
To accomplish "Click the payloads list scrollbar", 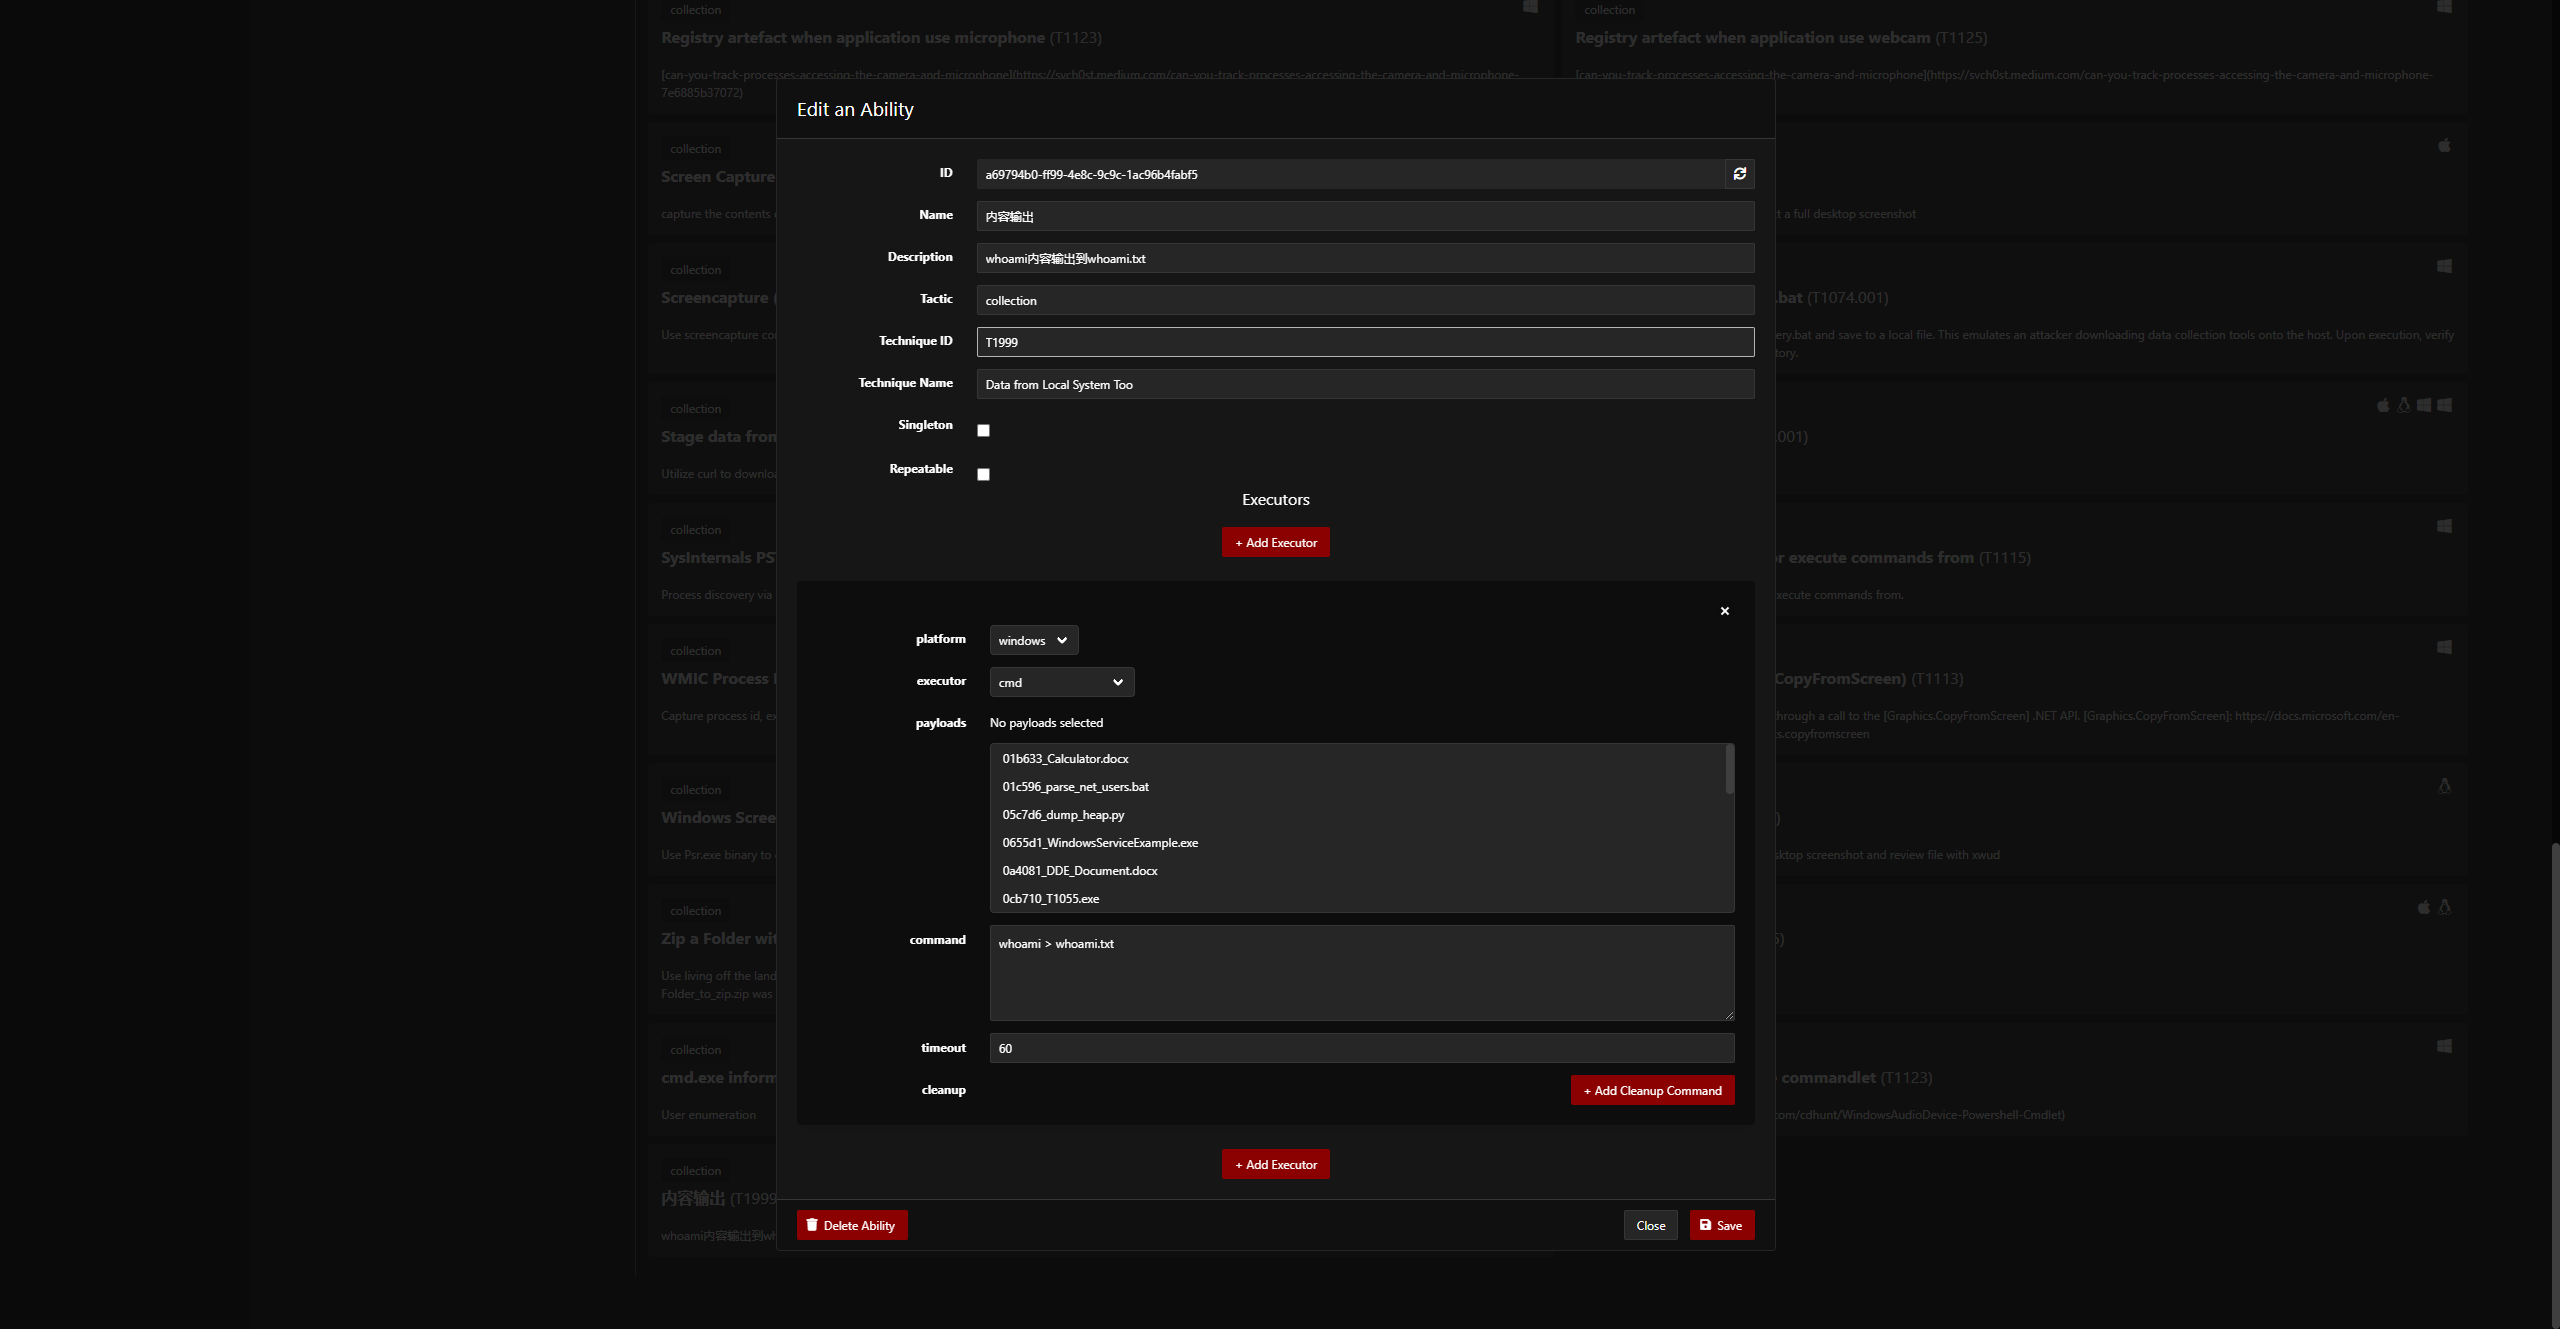I will pos(1728,770).
